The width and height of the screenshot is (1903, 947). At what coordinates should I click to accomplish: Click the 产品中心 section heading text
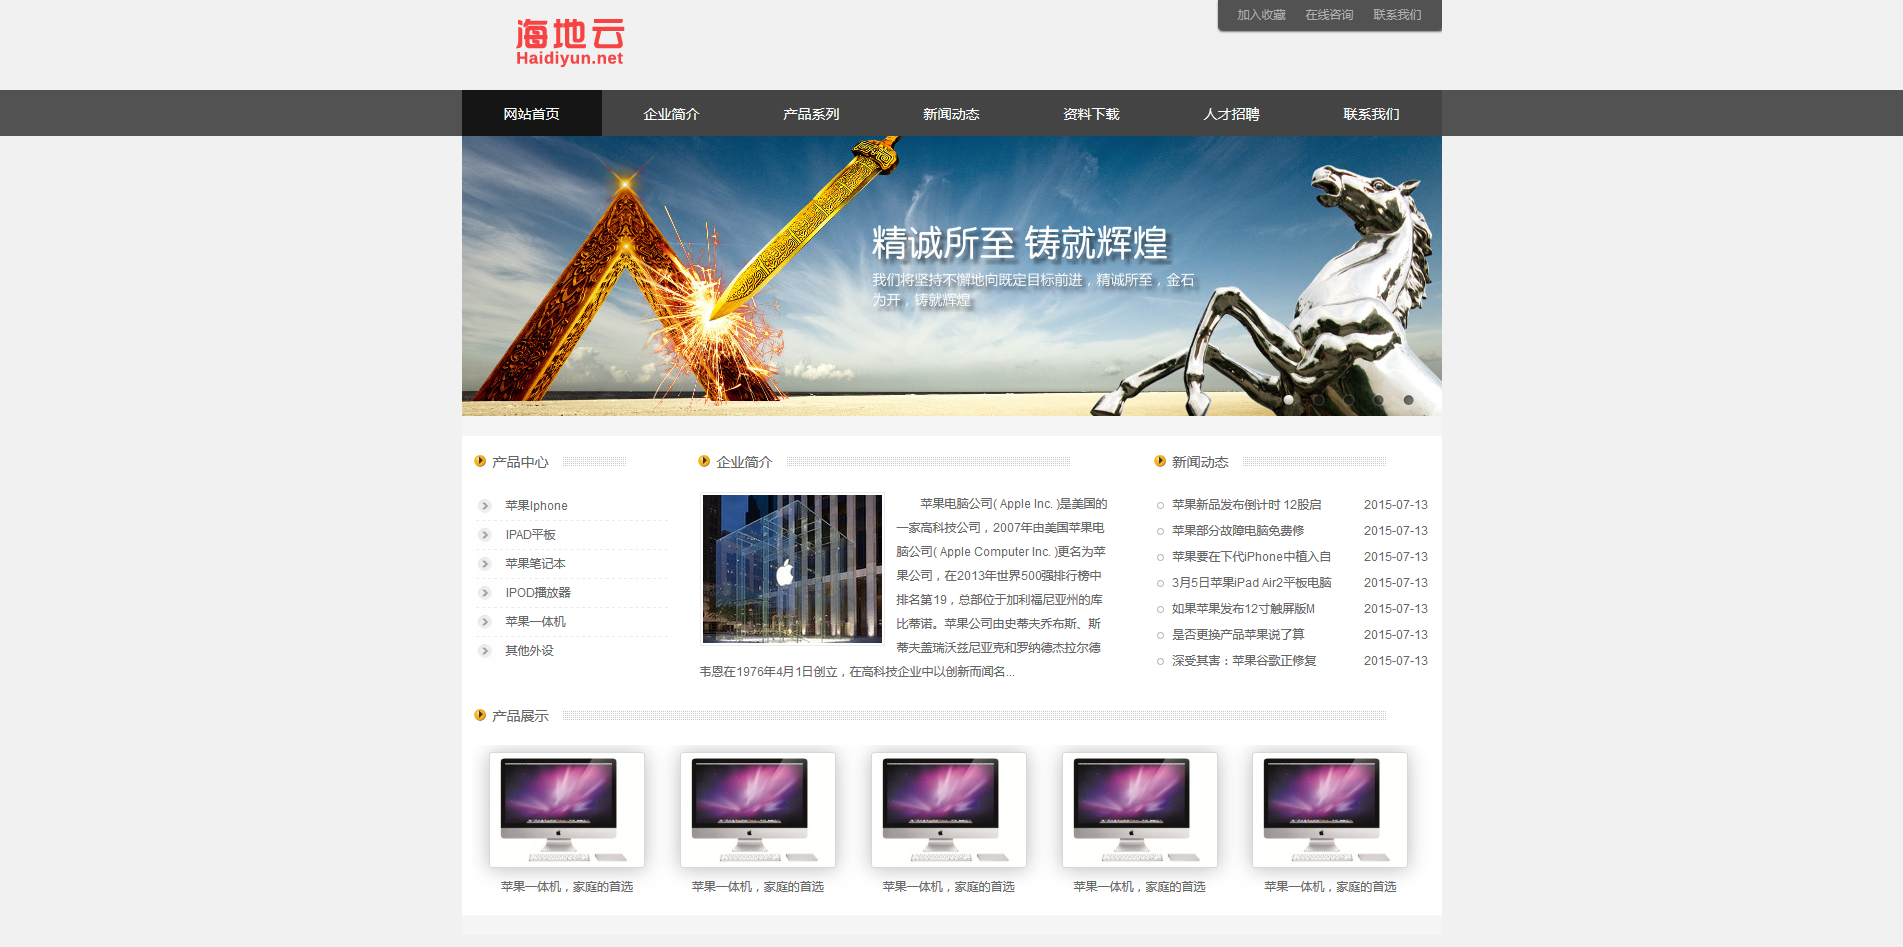[x=520, y=462]
